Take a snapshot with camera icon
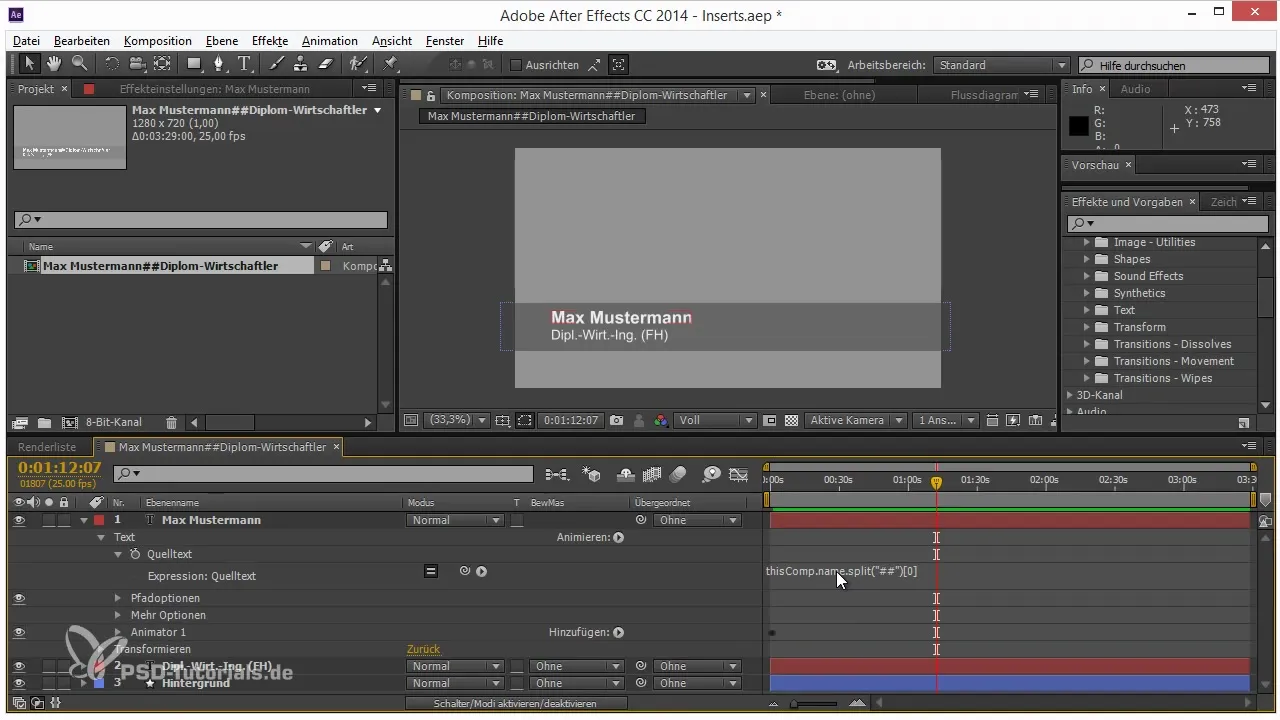Viewport: 1280px width, 720px height. (x=617, y=421)
